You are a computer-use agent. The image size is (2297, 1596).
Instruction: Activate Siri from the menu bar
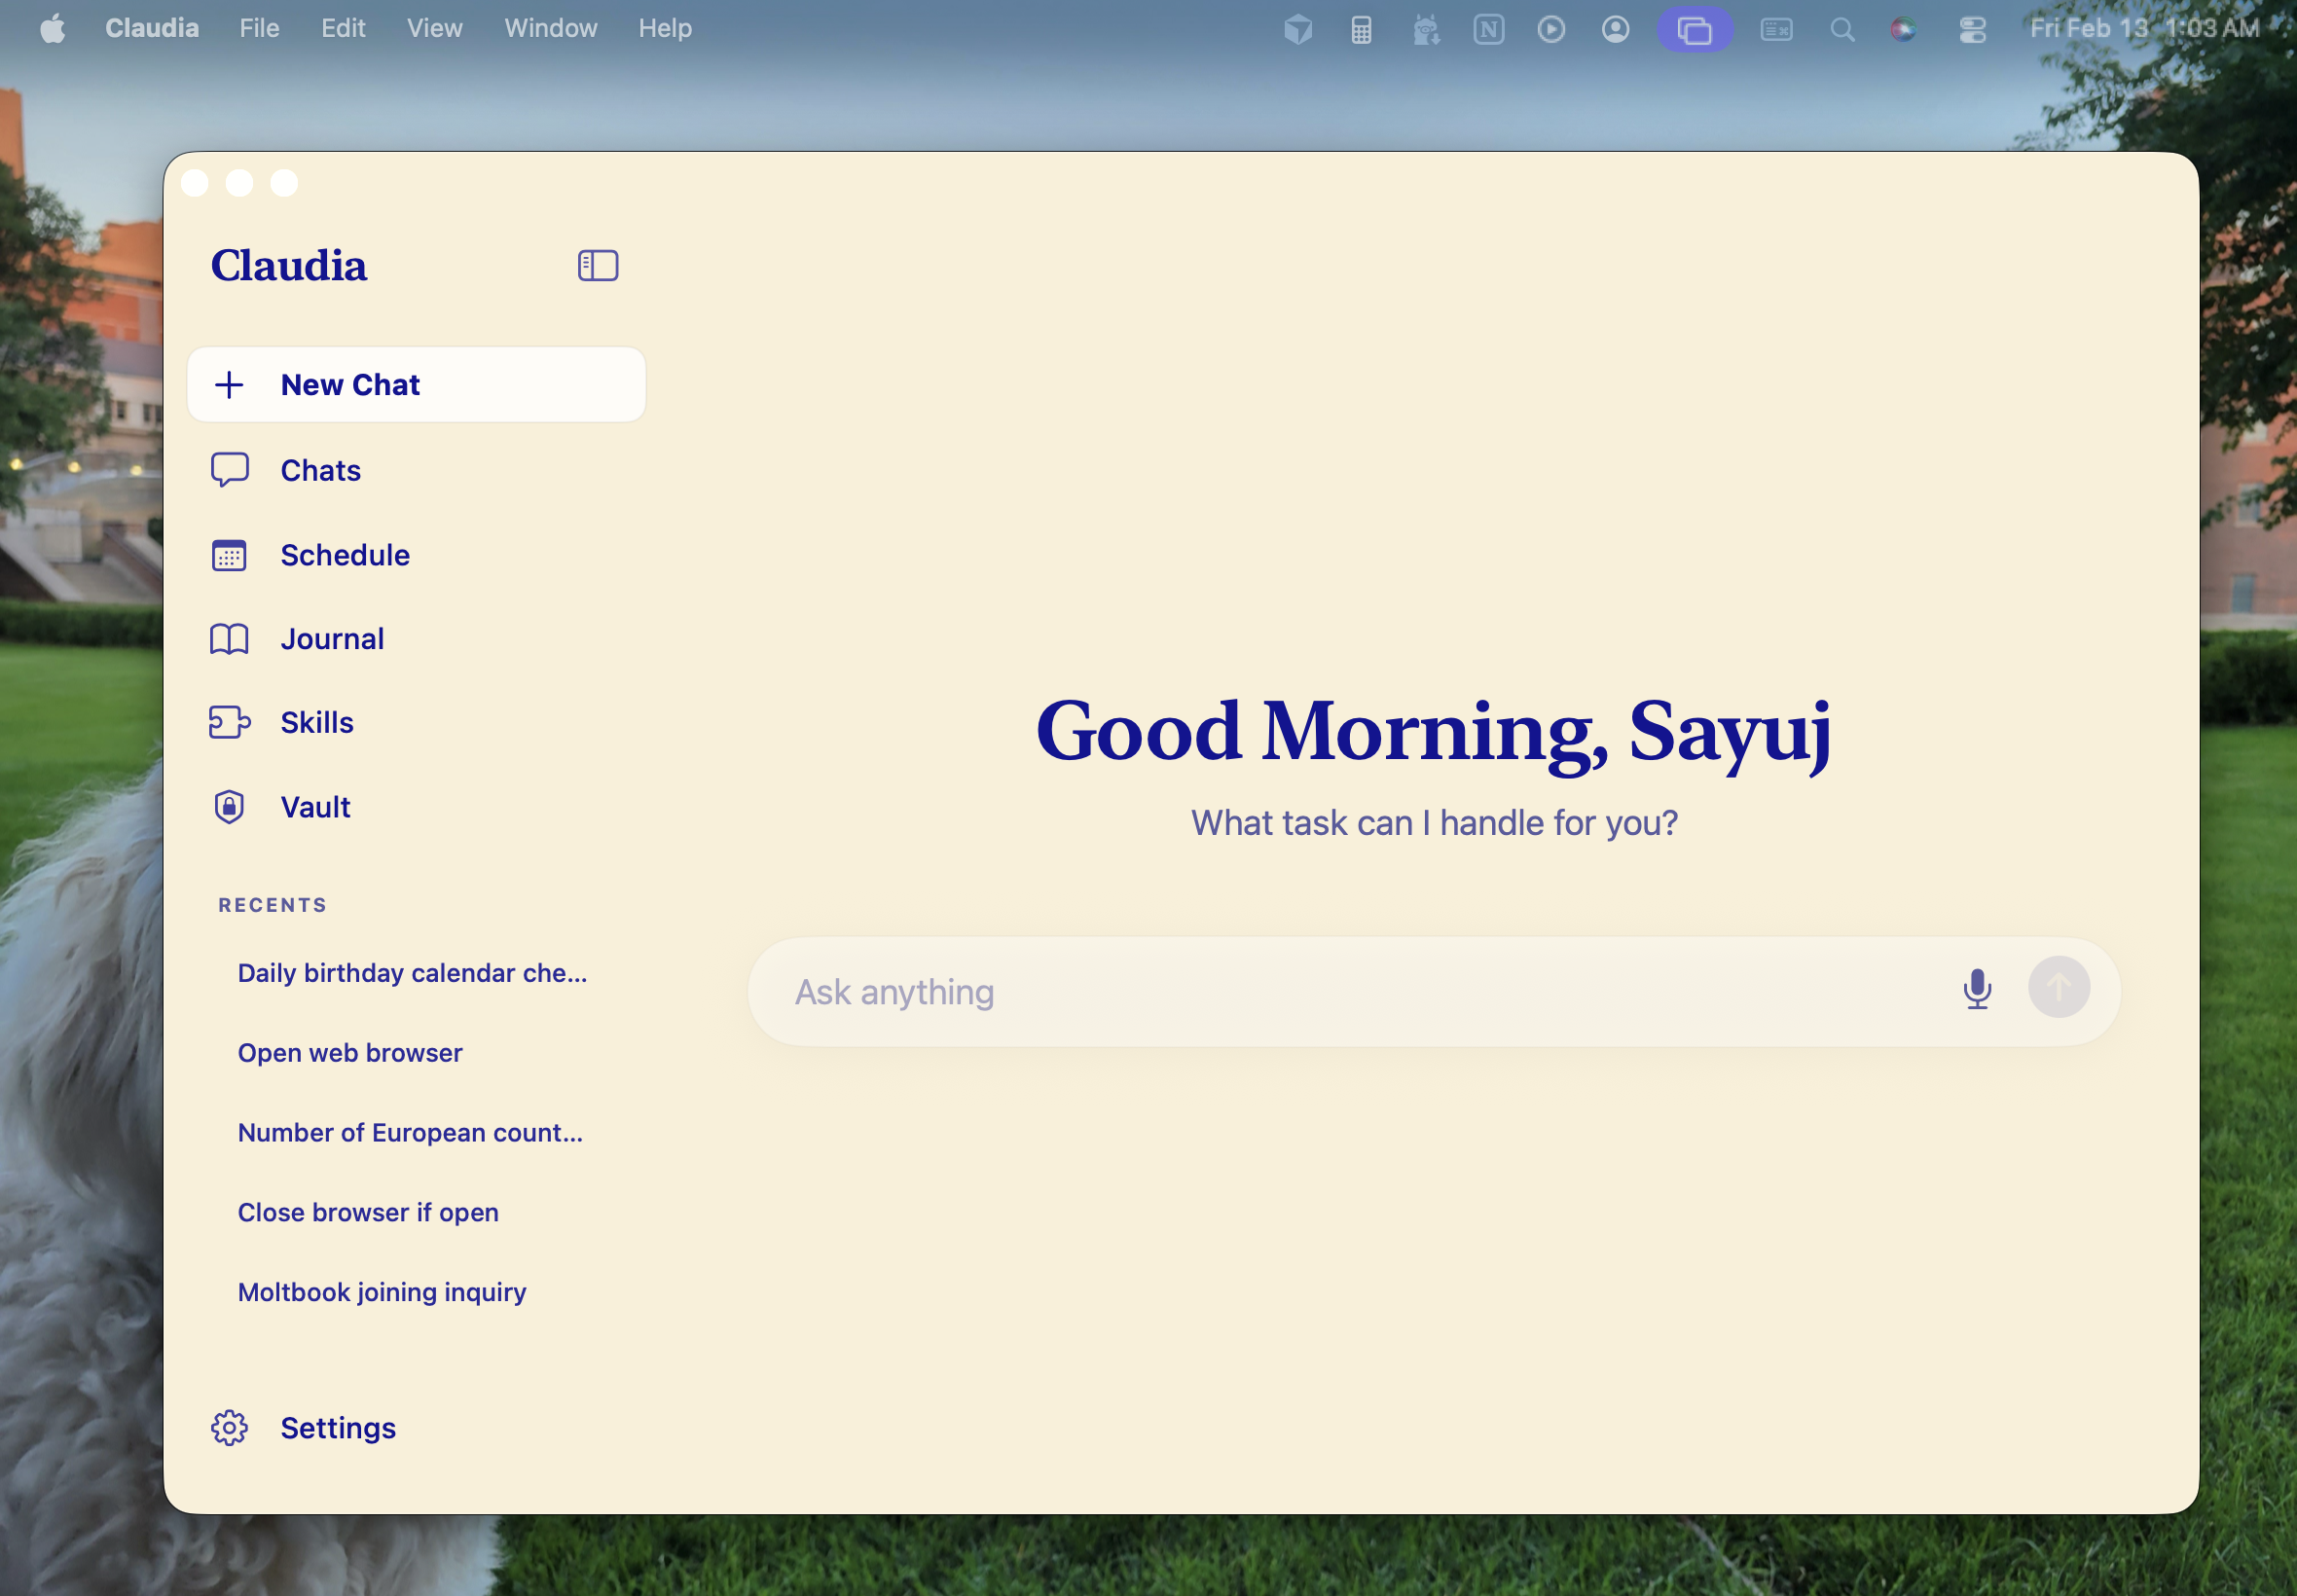point(1903,27)
